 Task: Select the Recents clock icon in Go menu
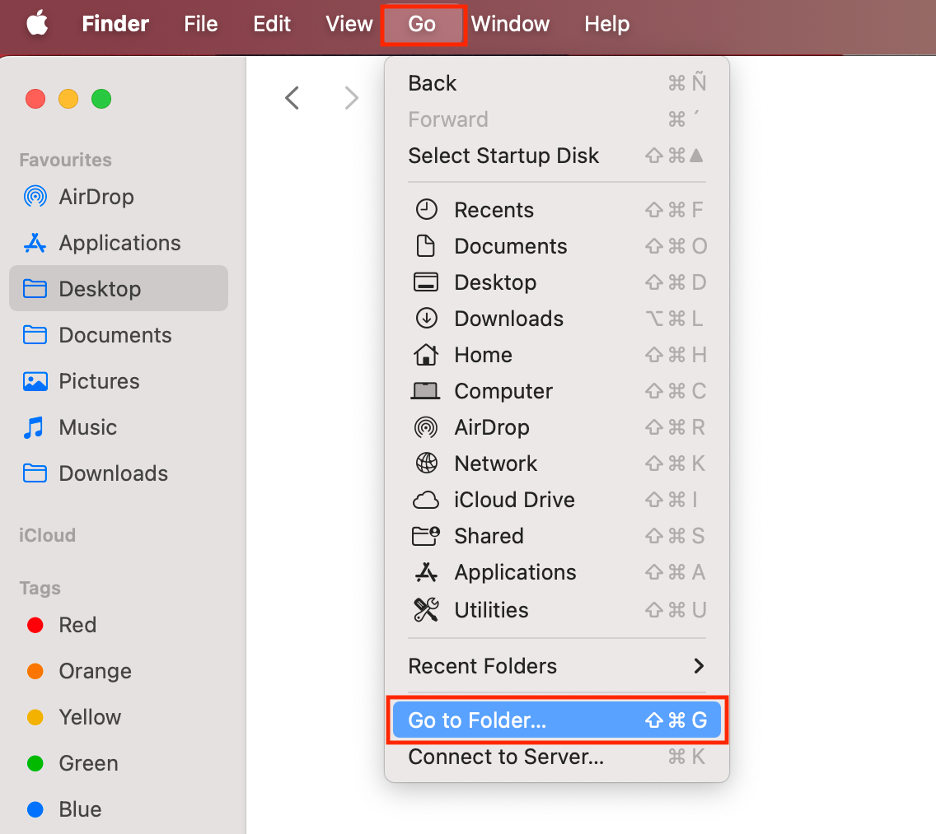pos(426,209)
